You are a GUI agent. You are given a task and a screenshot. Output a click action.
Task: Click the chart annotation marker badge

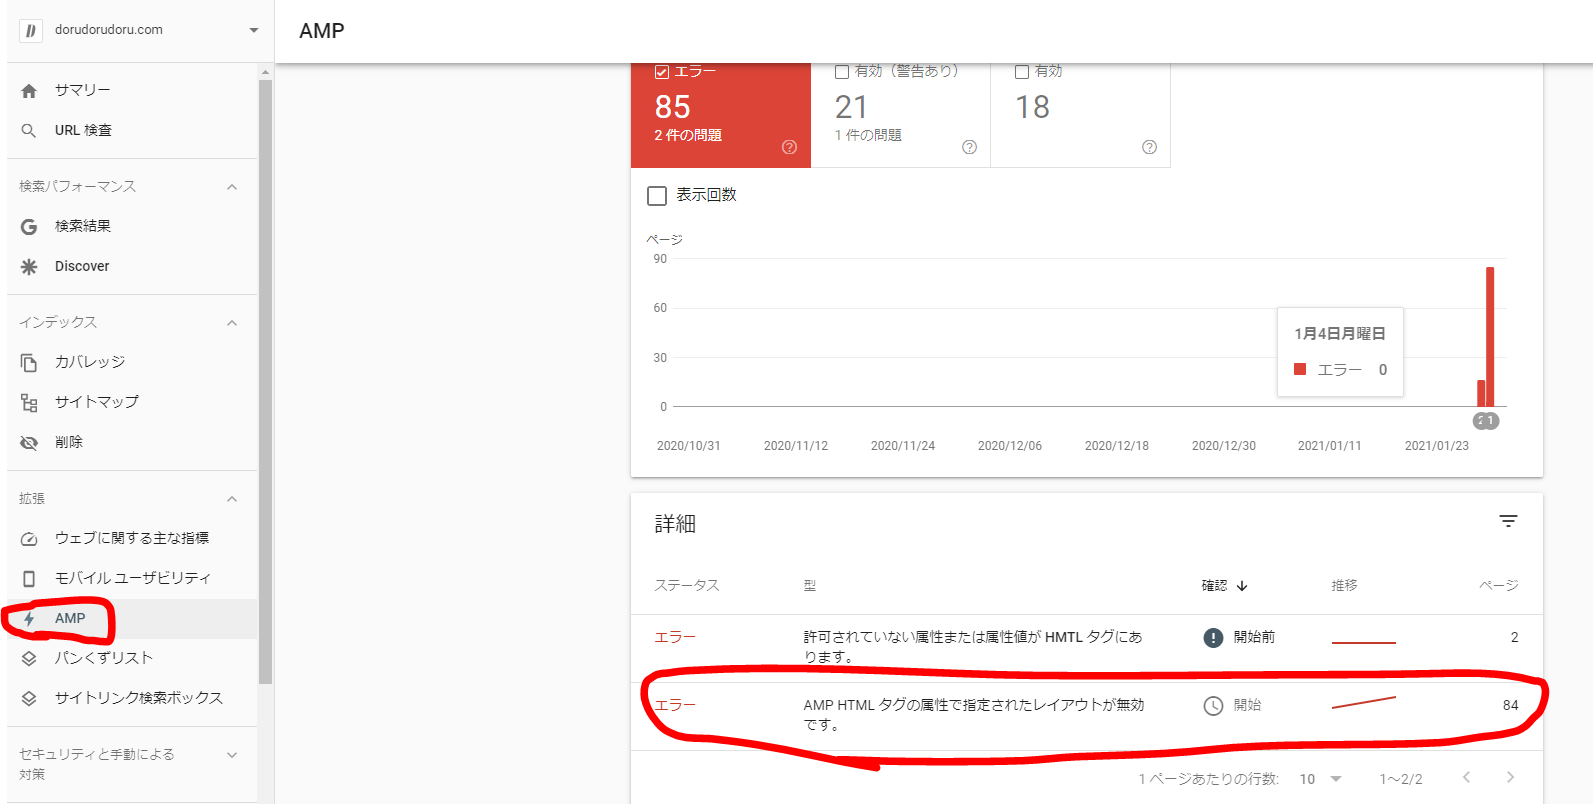click(x=1486, y=421)
